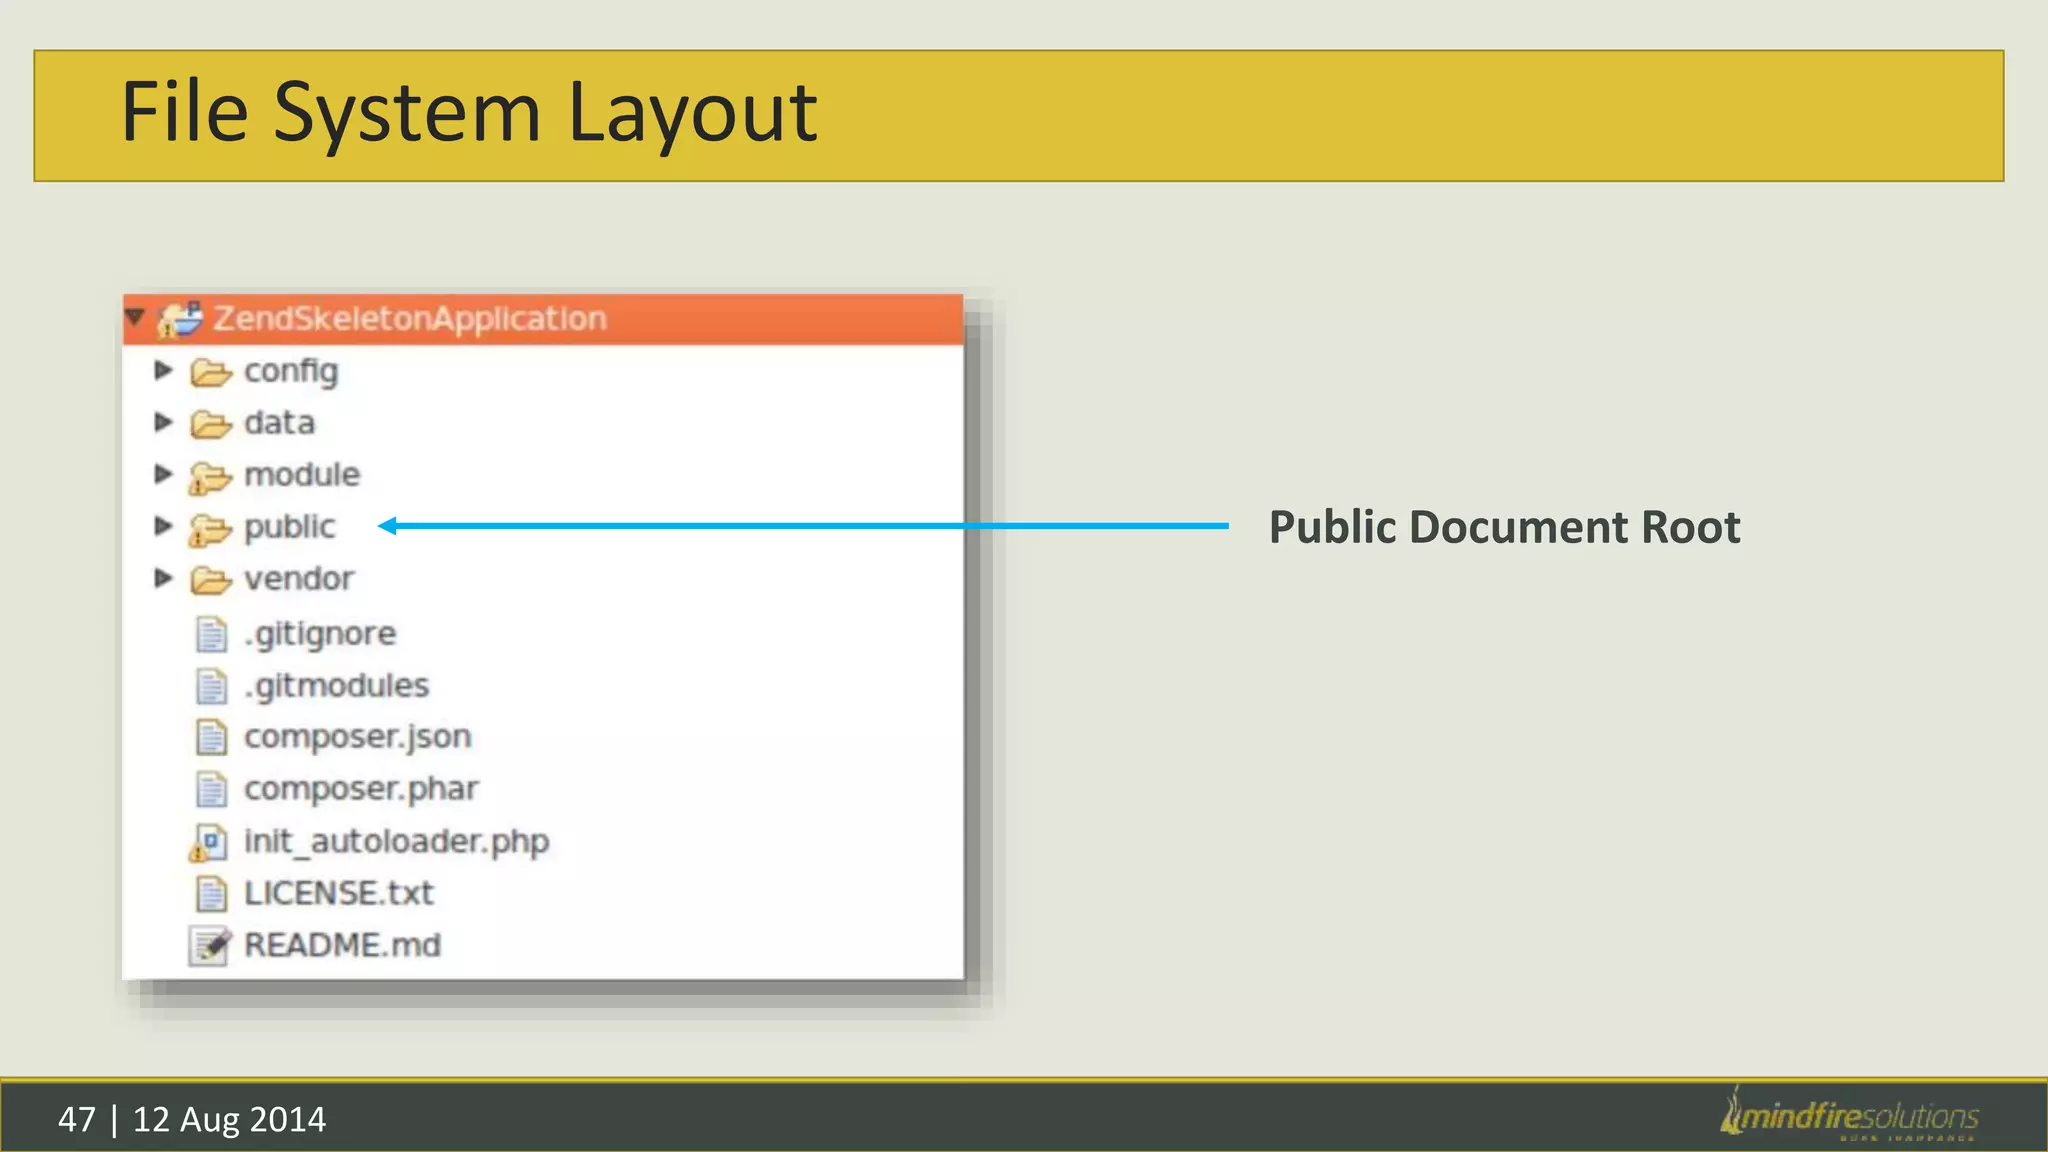The width and height of the screenshot is (2048, 1152).
Task: Select the public folder name
Action: pyautogui.click(x=290, y=528)
